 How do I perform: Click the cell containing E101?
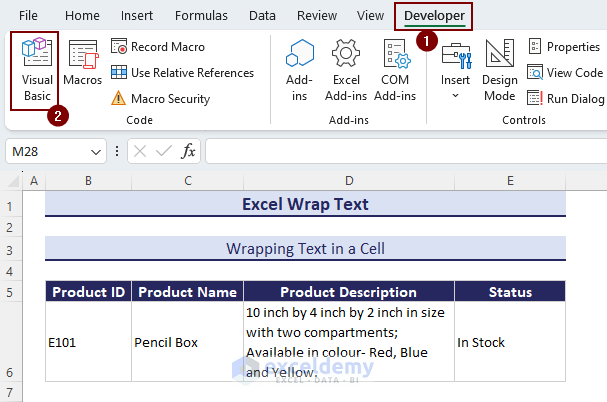pyautogui.click(x=88, y=342)
